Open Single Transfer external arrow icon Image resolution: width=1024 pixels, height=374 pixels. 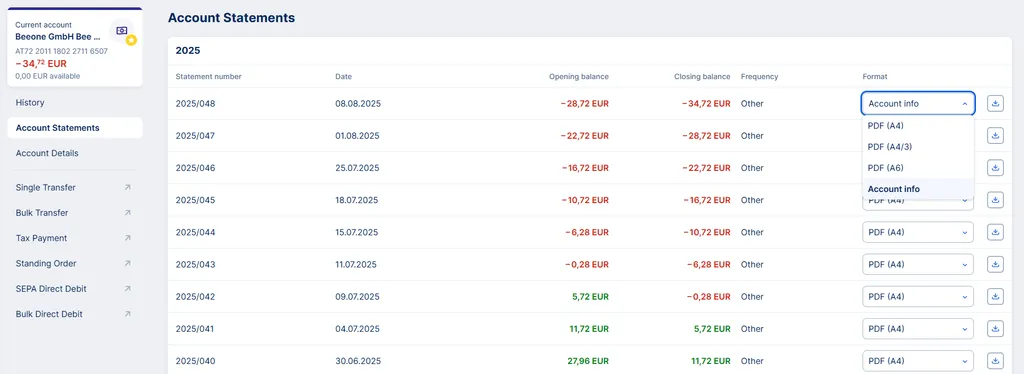tap(127, 187)
